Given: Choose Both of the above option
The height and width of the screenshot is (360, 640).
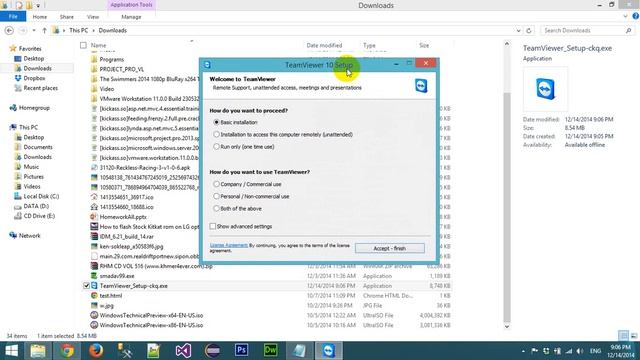Looking at the screenshot, I should click(216, 209).
